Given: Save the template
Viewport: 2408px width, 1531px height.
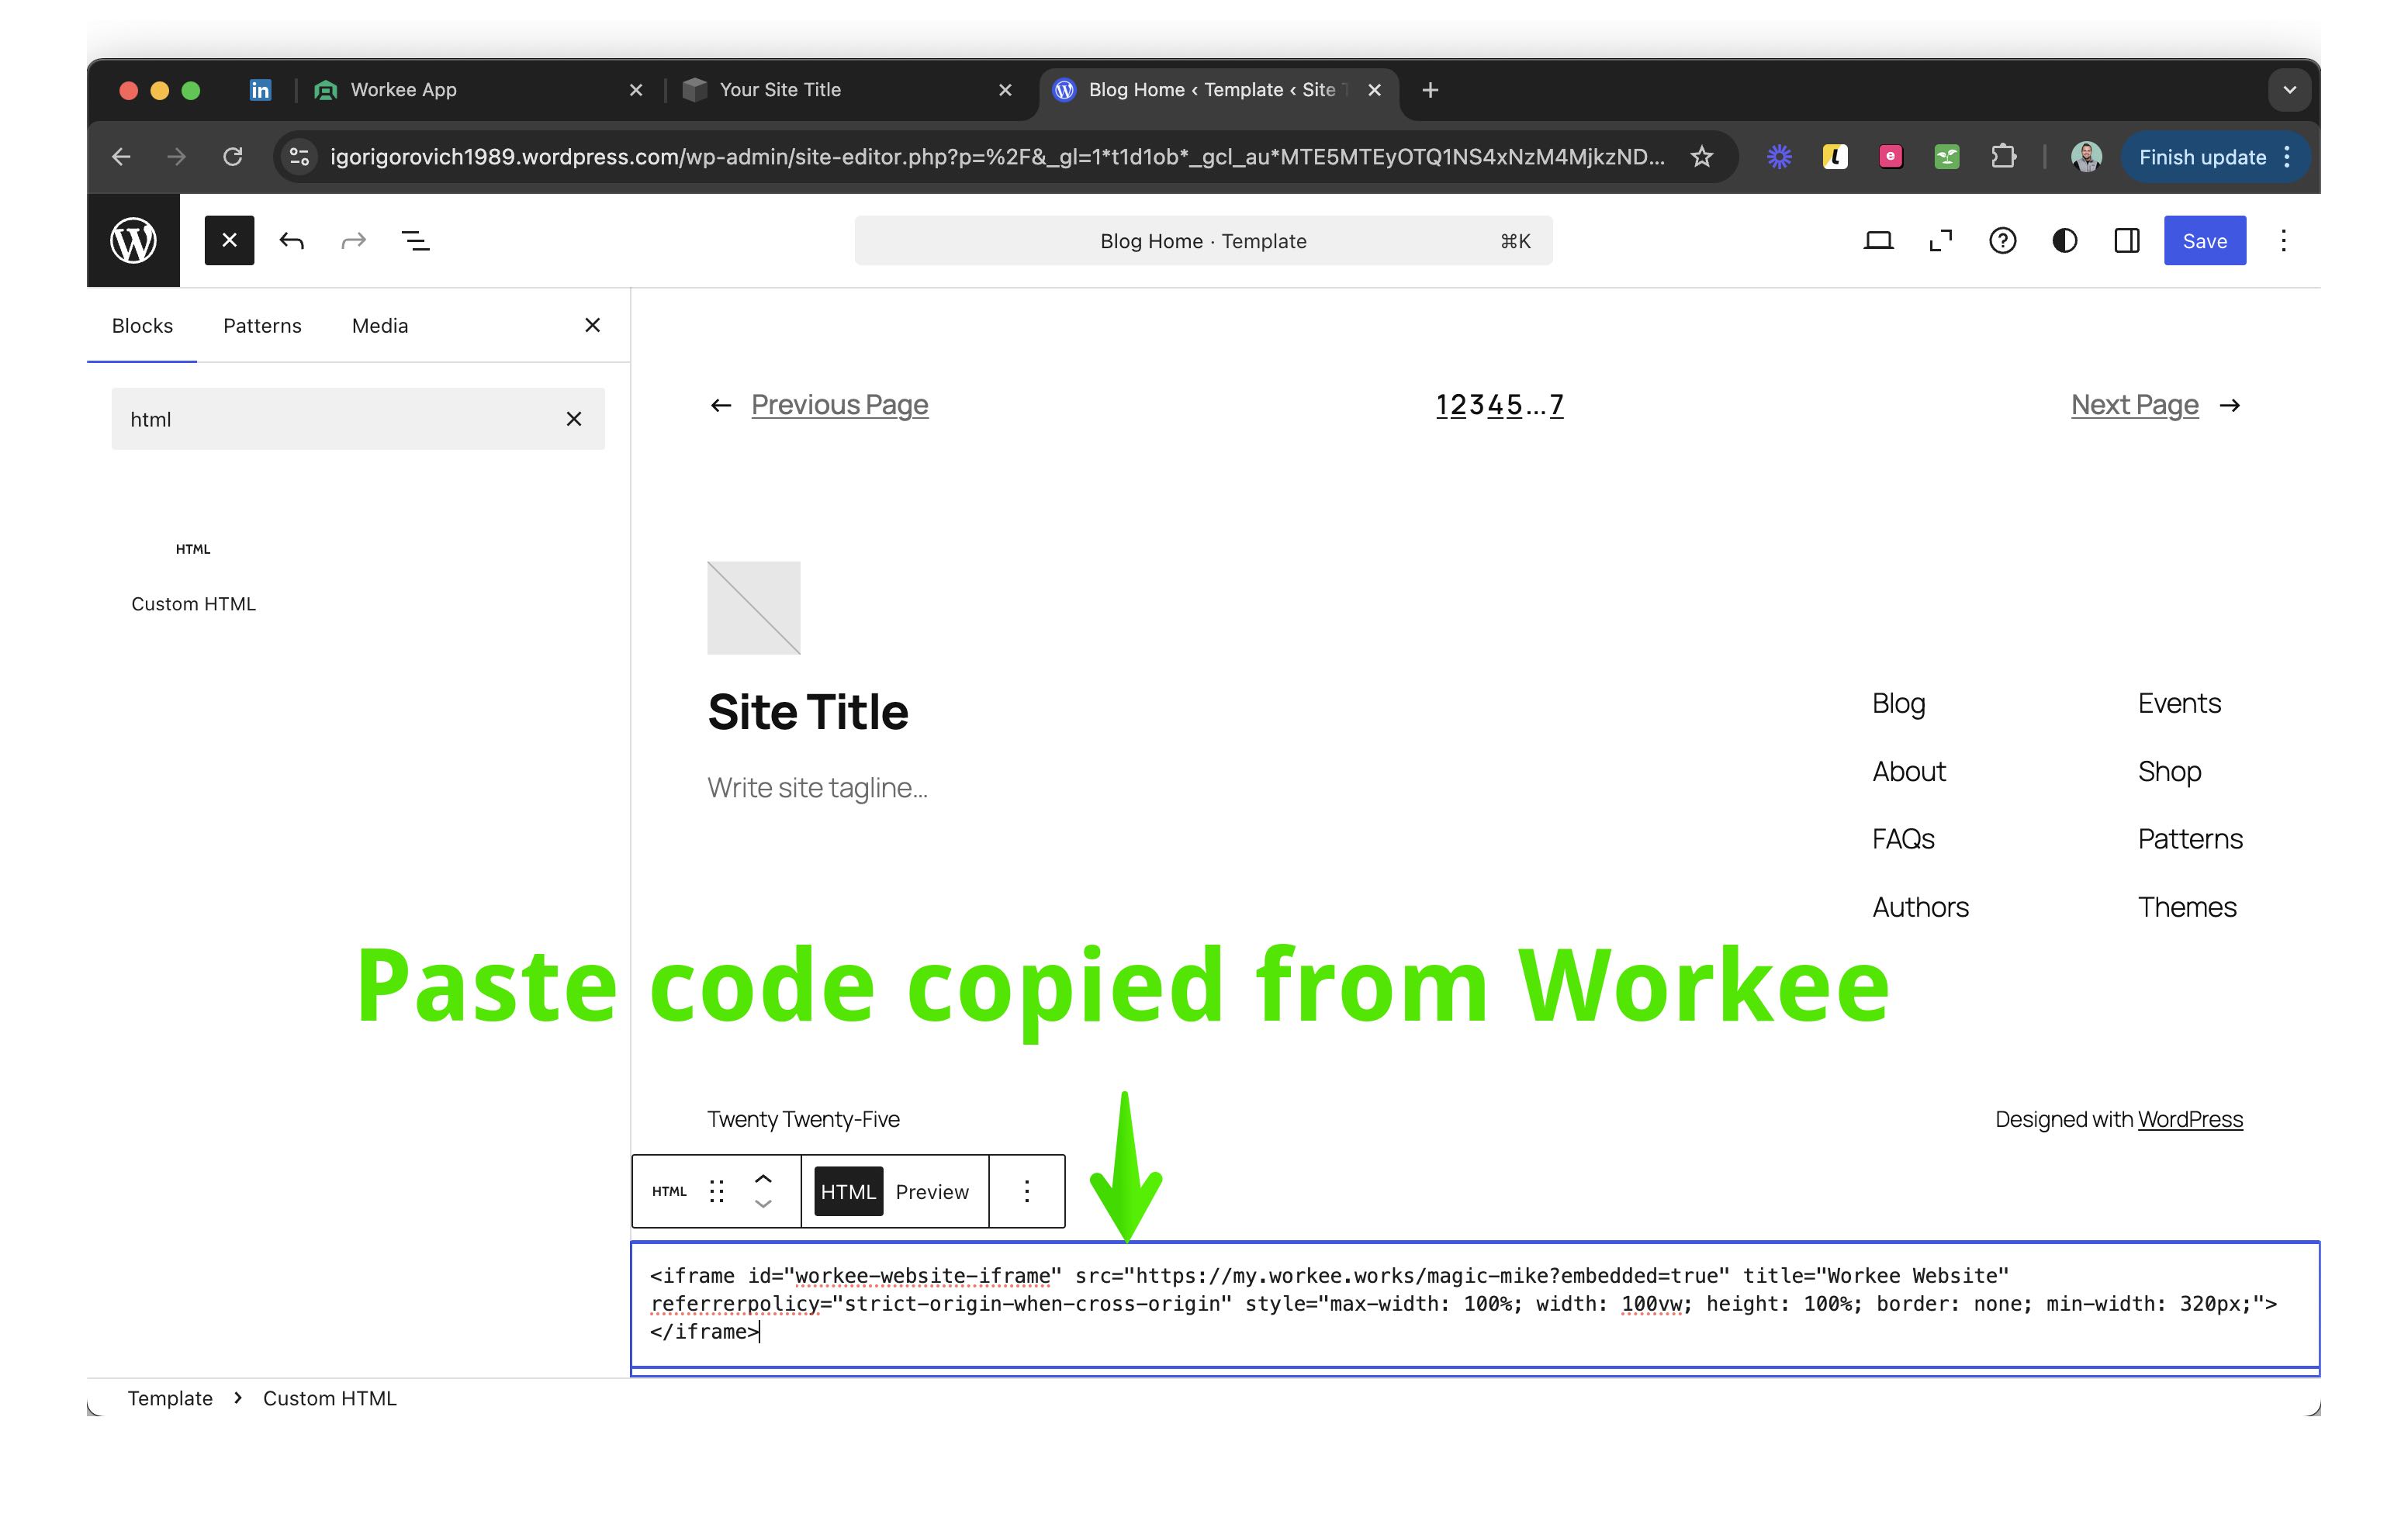Looking at the screenshot, I should pos(2204,241).
